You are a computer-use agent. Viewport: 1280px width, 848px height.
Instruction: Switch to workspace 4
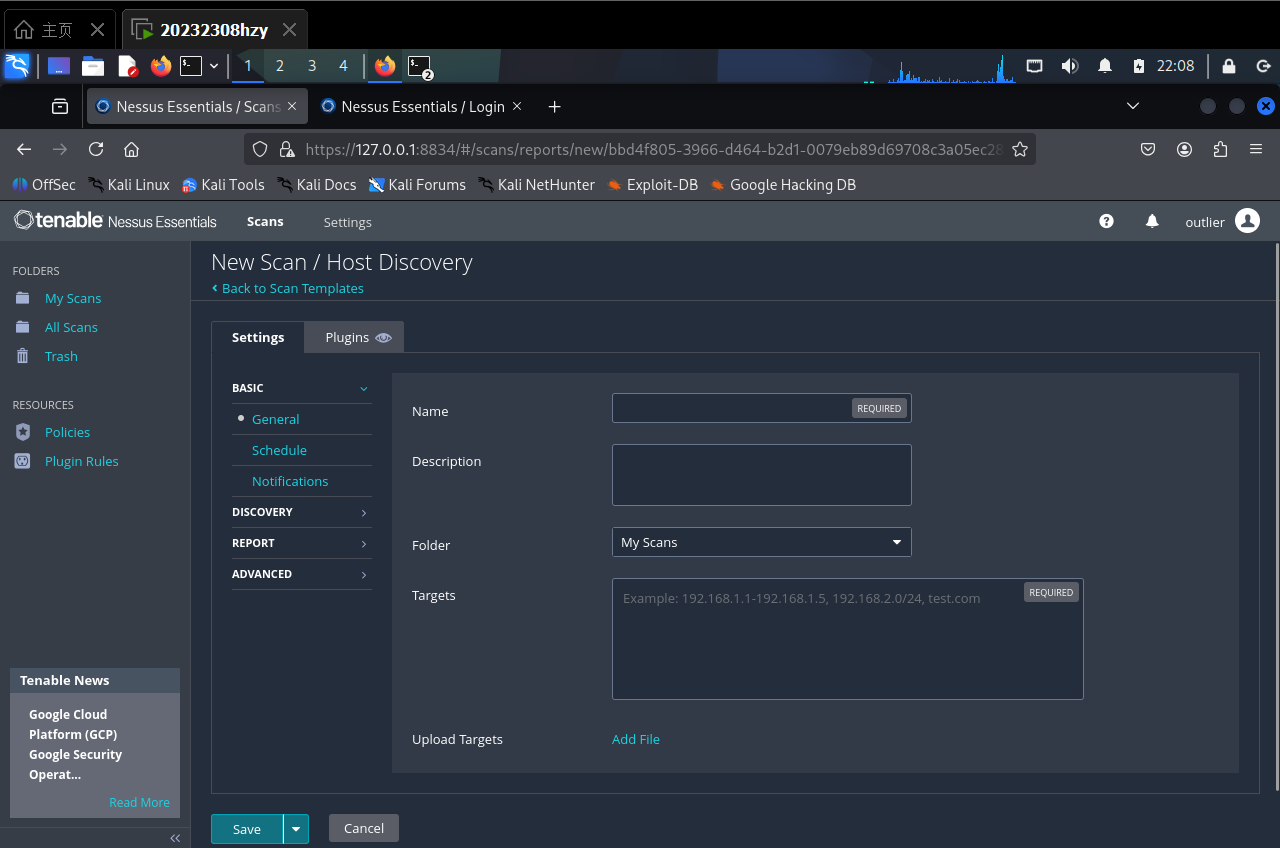click(x=343, y=66)
